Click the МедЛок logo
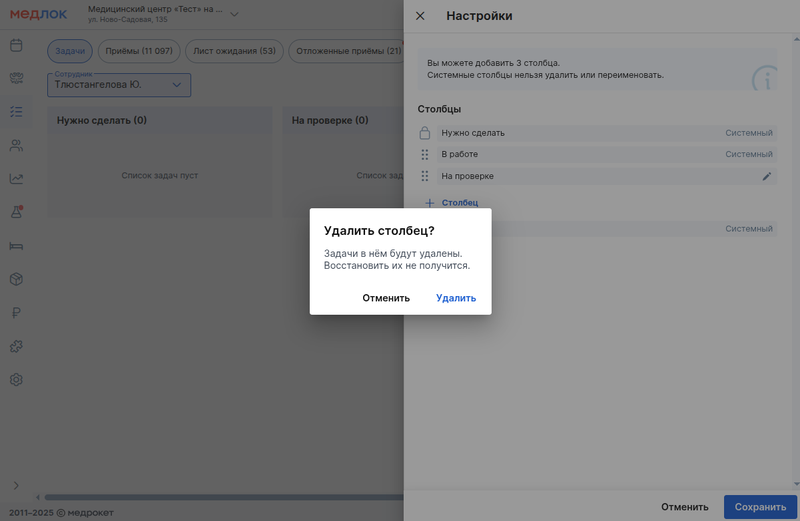Screen dimensions: 800x521 (x=38, y=14)
